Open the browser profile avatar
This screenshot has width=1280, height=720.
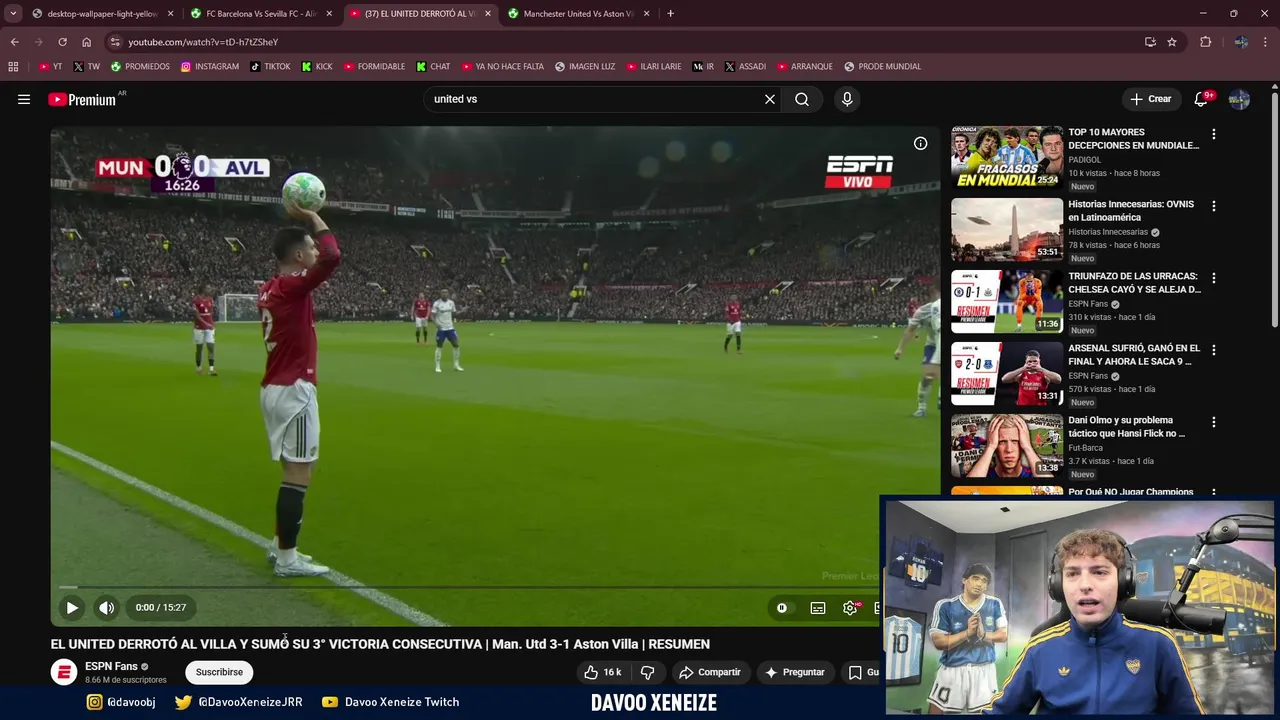[x=1241, y=42]
